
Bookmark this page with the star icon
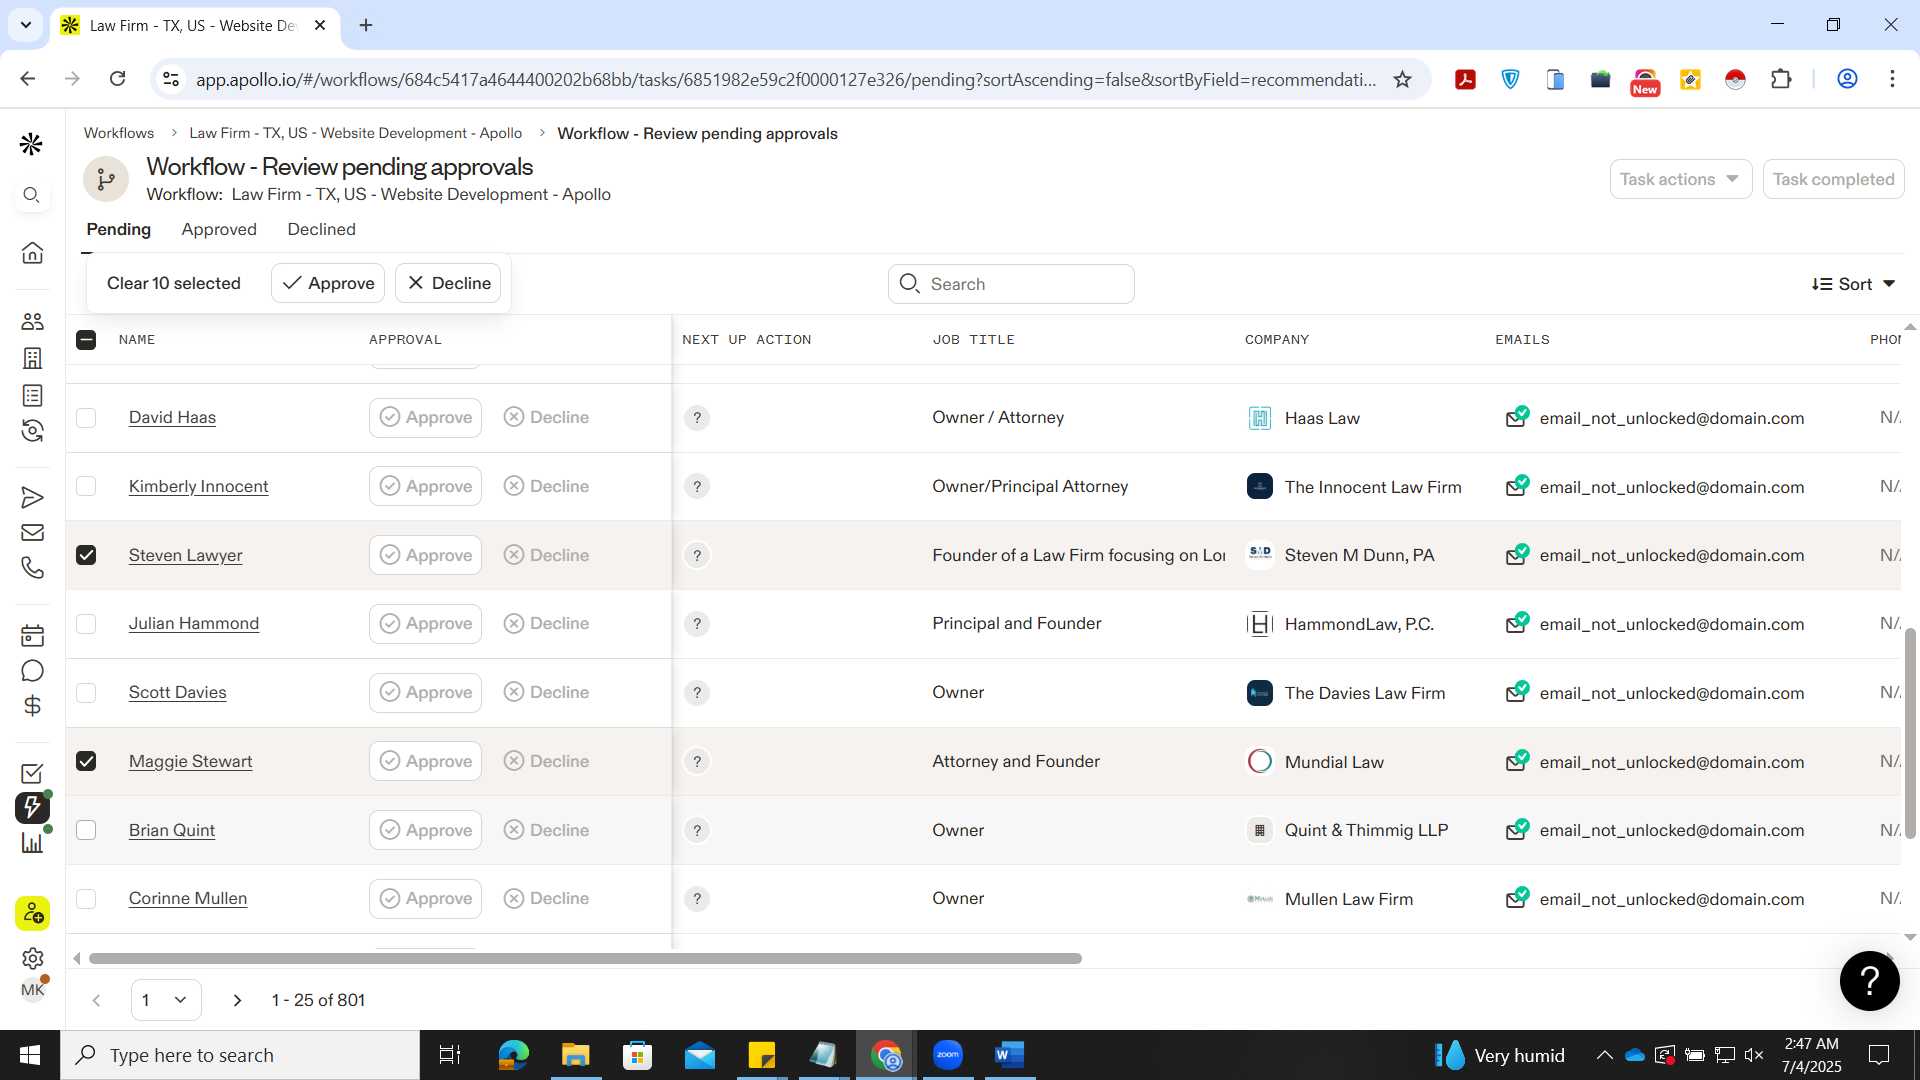tap(1402, 79)
